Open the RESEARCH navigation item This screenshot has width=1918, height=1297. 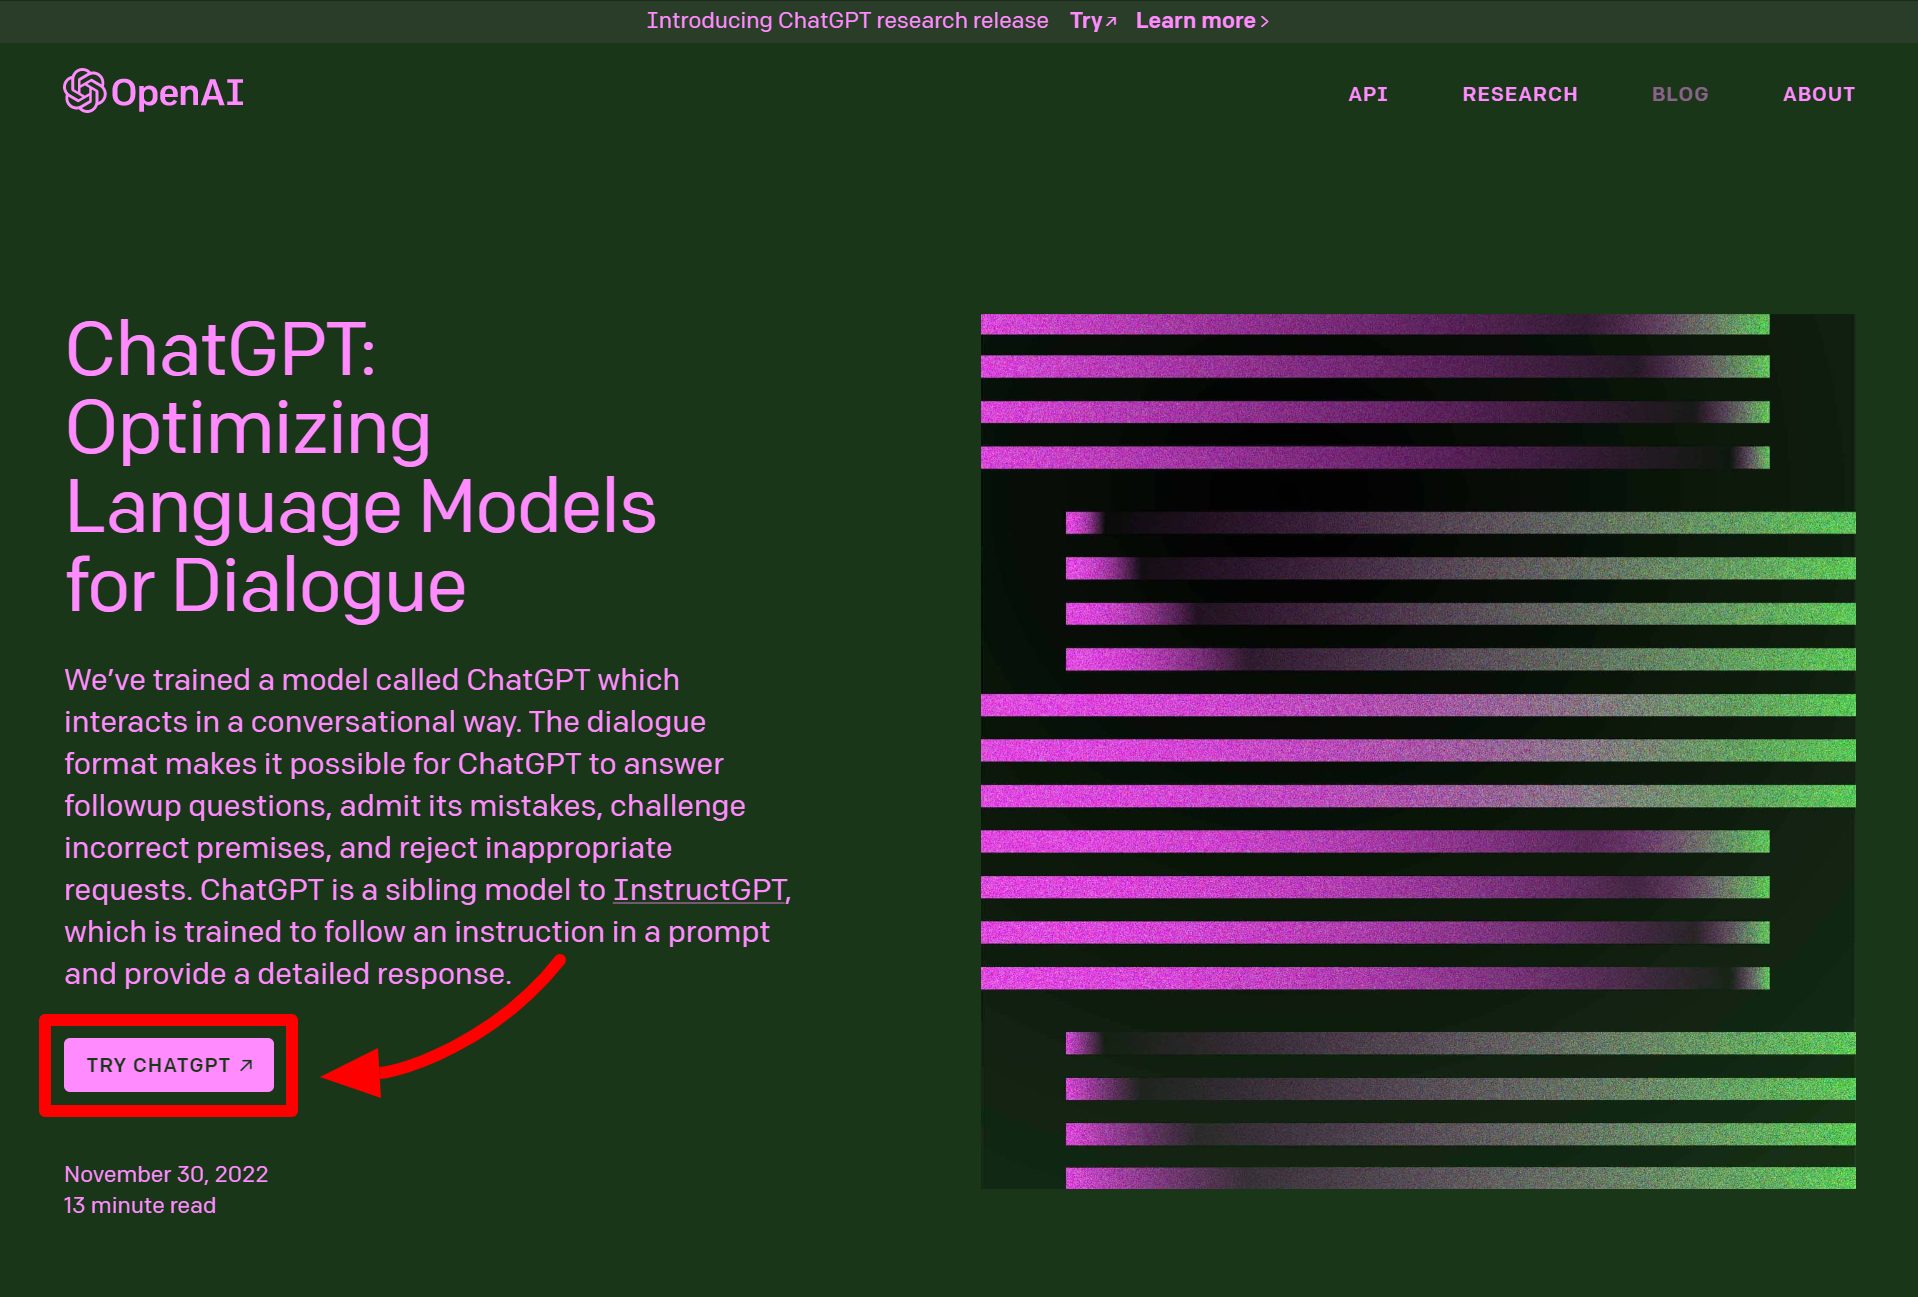pyautogui.click(x=1519, y=94)
